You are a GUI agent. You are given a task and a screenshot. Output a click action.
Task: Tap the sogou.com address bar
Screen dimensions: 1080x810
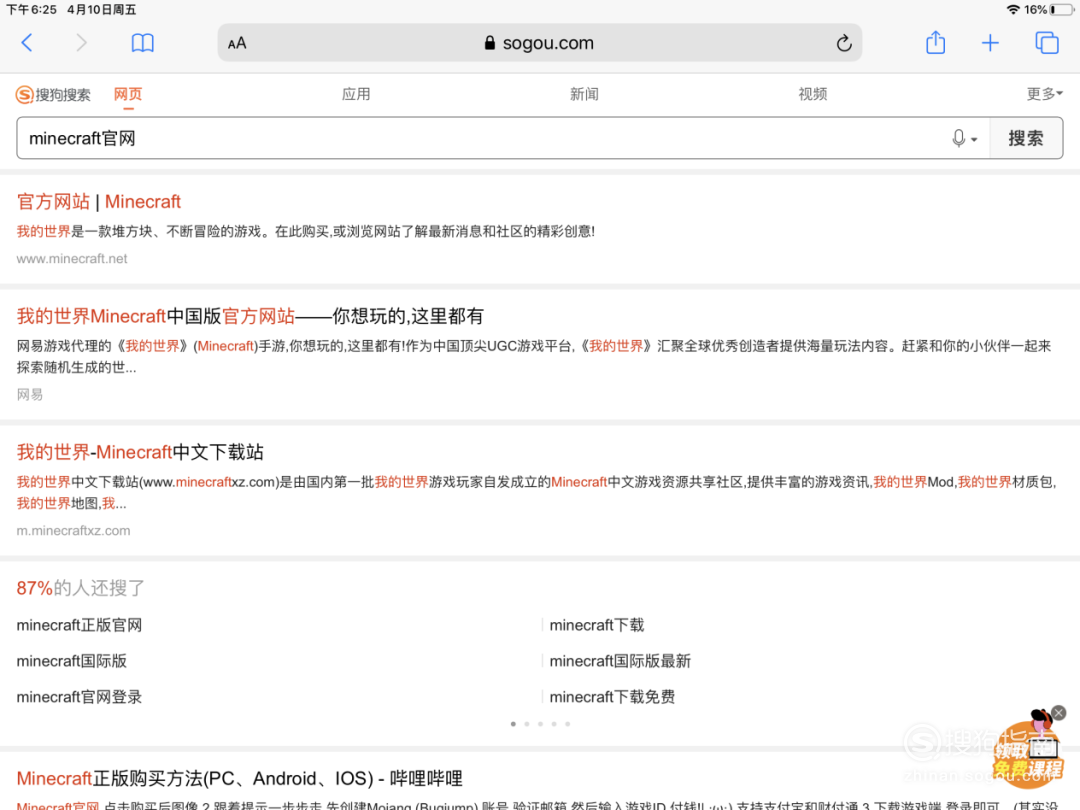click(x=539, y=43)
